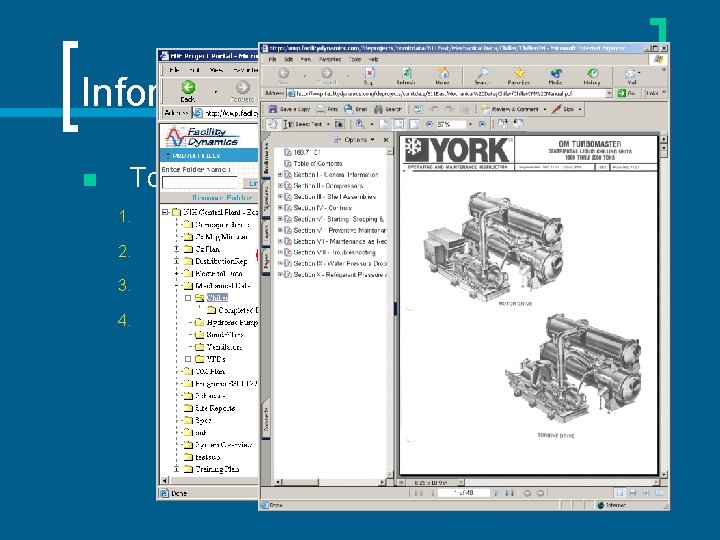Expand Section II - Compressors bookmark
Image resolution: width=720 pixels, height=540 pixels.
click(x=280, y=186)
